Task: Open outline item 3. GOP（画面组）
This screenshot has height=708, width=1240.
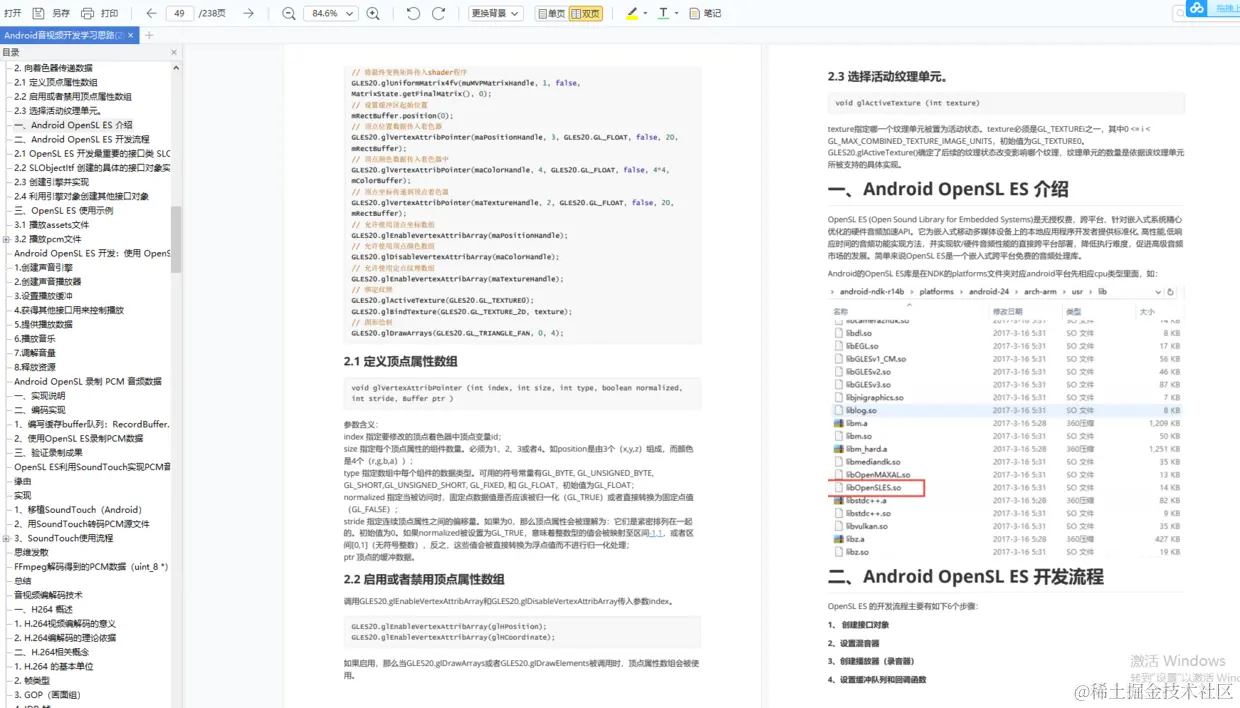Action: click(x=47, y=695)
